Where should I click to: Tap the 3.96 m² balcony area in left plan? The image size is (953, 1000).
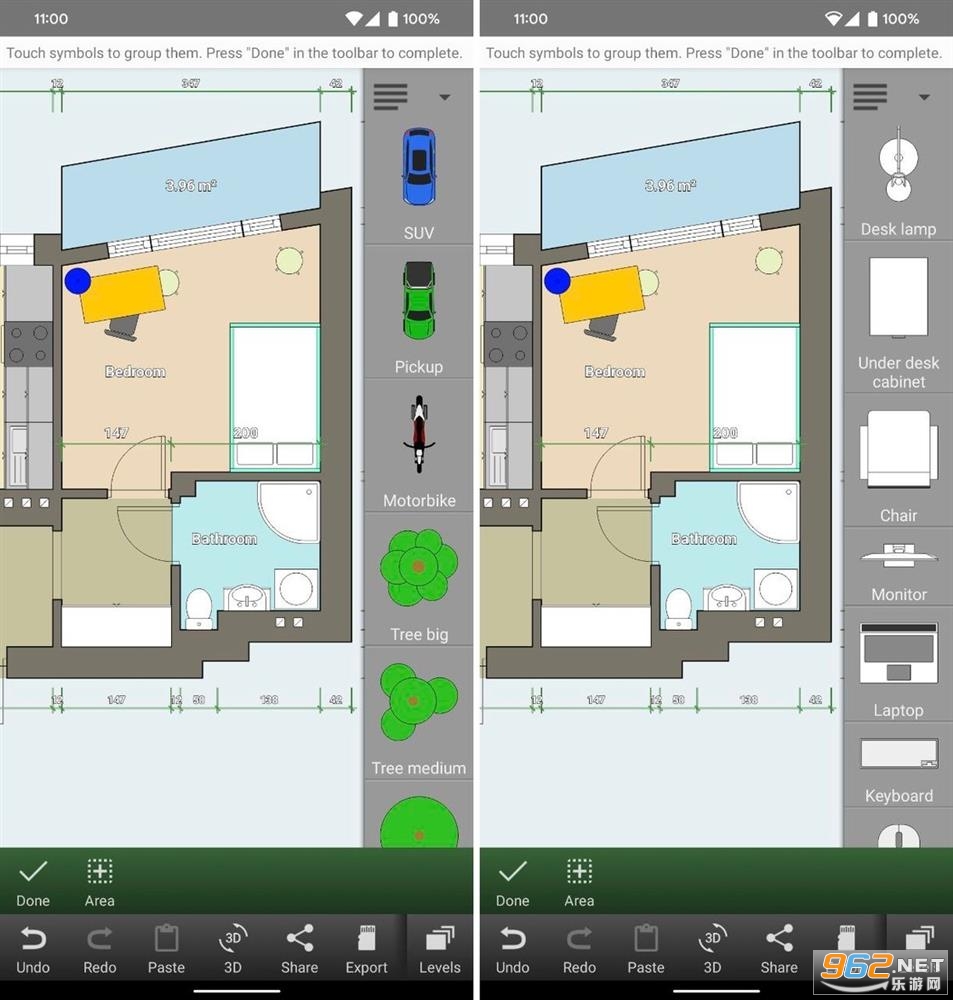pyautogui.click(x=191, y=186)
